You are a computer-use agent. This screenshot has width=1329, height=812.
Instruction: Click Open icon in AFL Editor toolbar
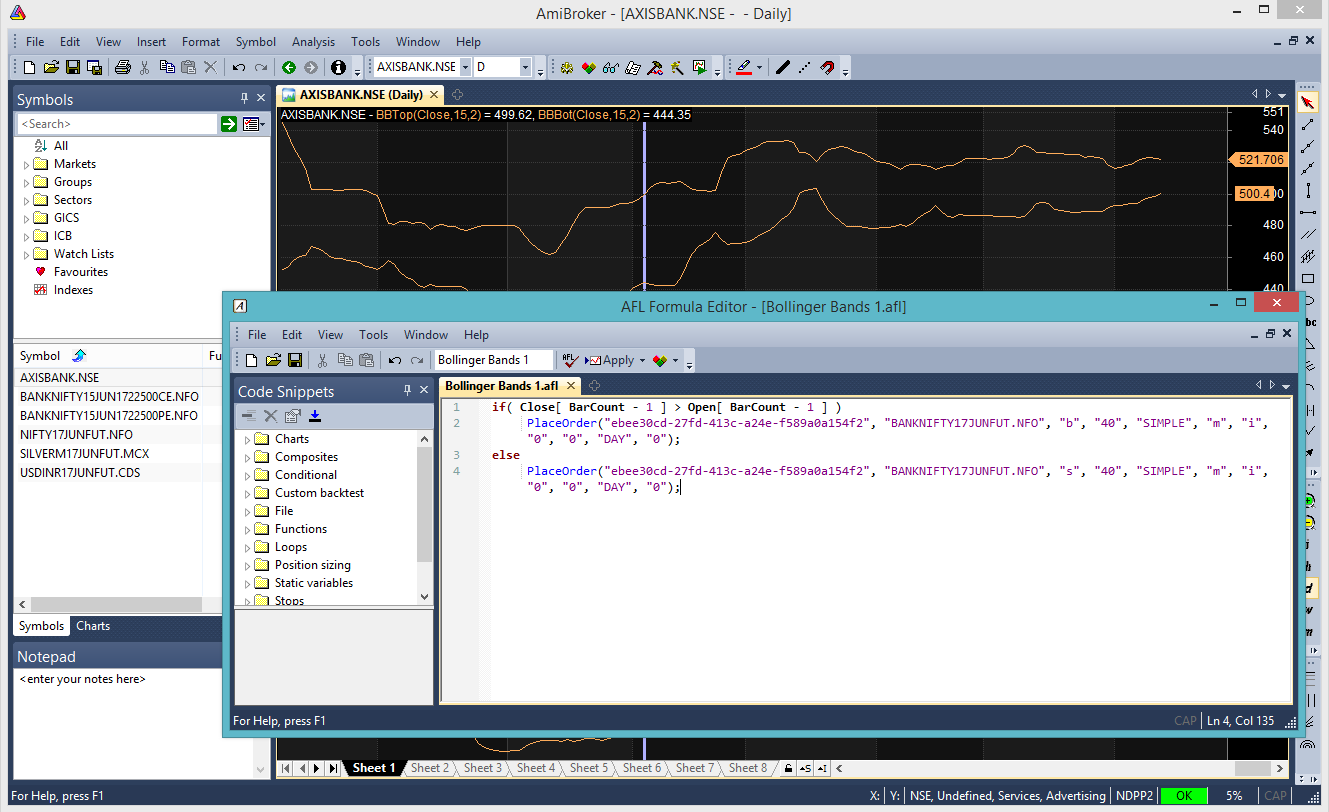pos(272,360)
